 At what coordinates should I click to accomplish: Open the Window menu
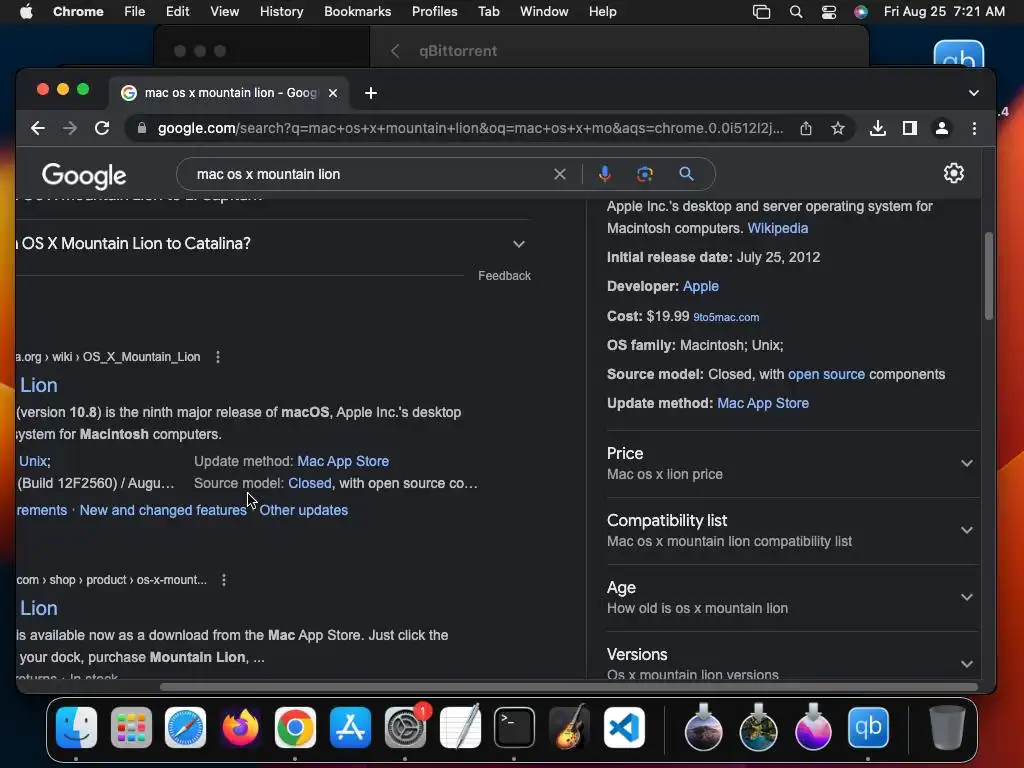[x=544, y=12]
